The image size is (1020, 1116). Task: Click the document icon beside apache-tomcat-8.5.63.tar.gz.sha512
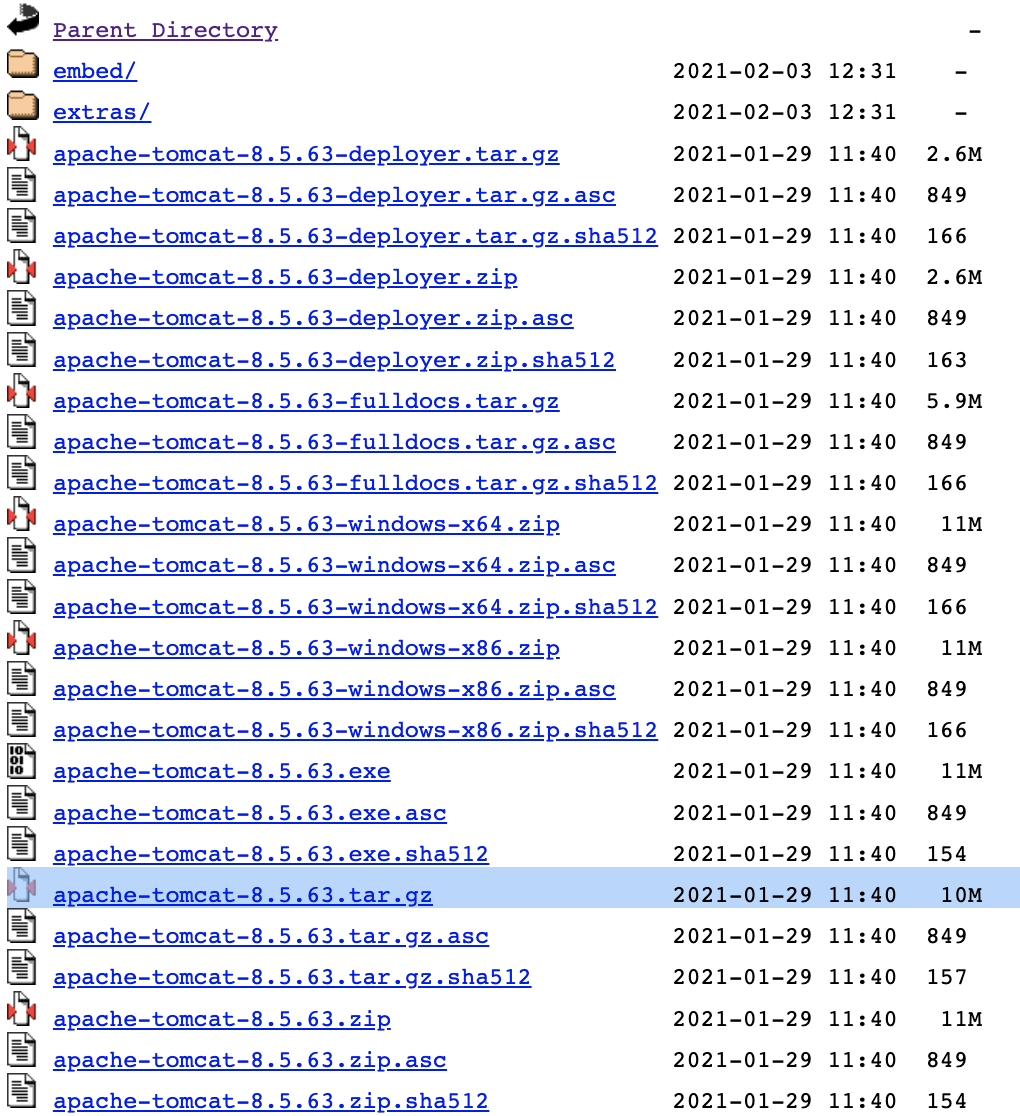click(x=21, y=968)
